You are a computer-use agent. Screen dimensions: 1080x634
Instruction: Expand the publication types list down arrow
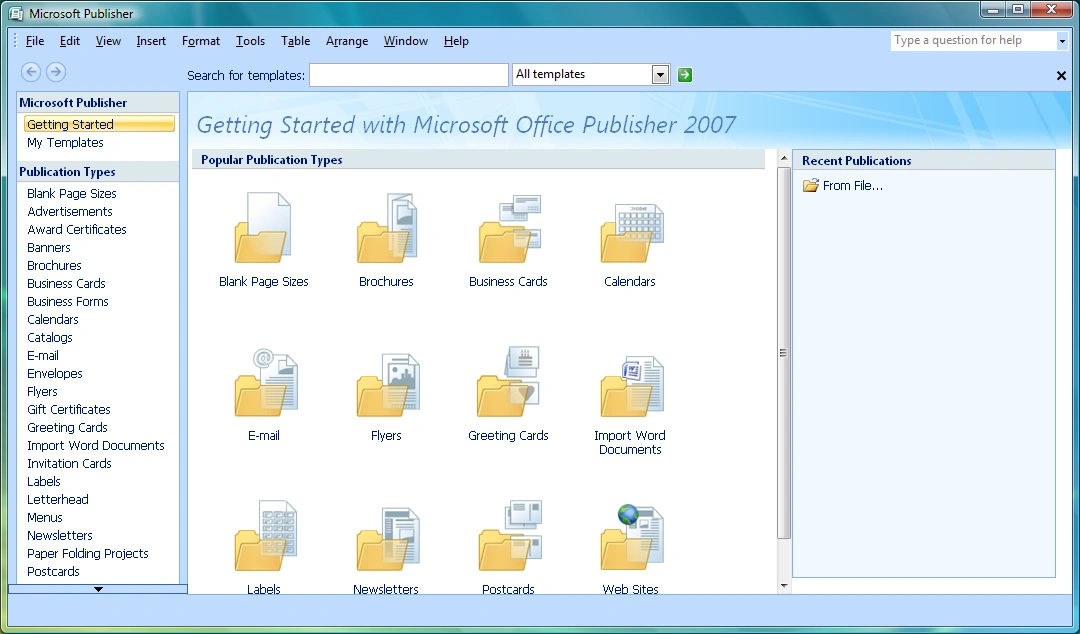click(x=98, y=589)
